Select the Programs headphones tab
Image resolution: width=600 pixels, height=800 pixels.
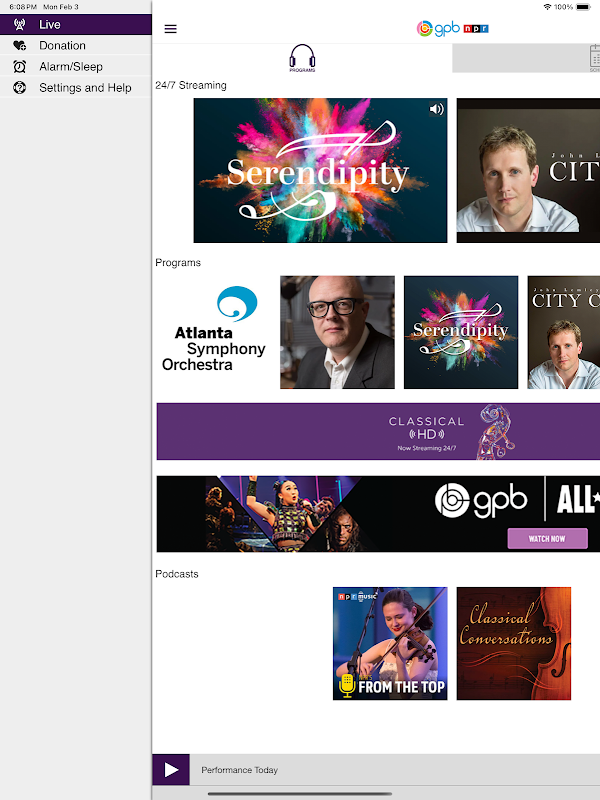point(302,58)
